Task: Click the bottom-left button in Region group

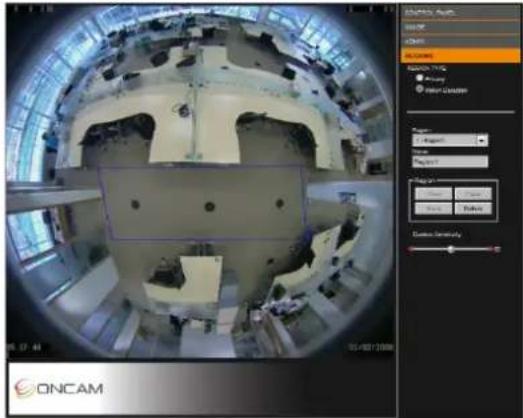Action: pyautogui.click(x=433, y=208)
